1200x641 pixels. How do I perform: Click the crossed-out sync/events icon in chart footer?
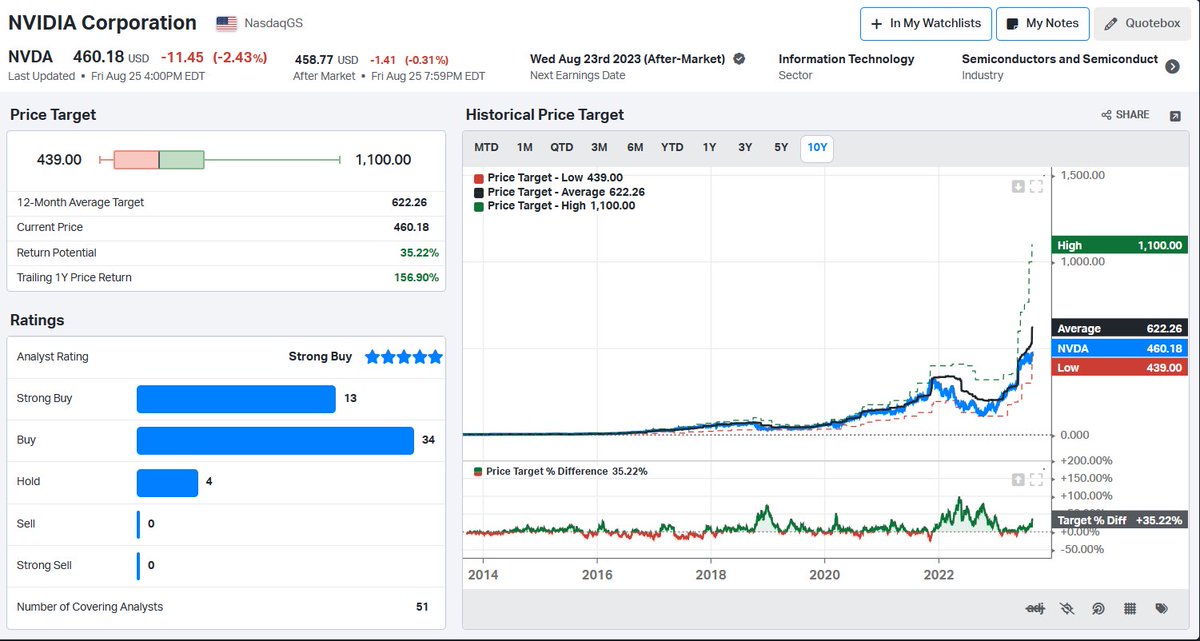click(1067, 608)
